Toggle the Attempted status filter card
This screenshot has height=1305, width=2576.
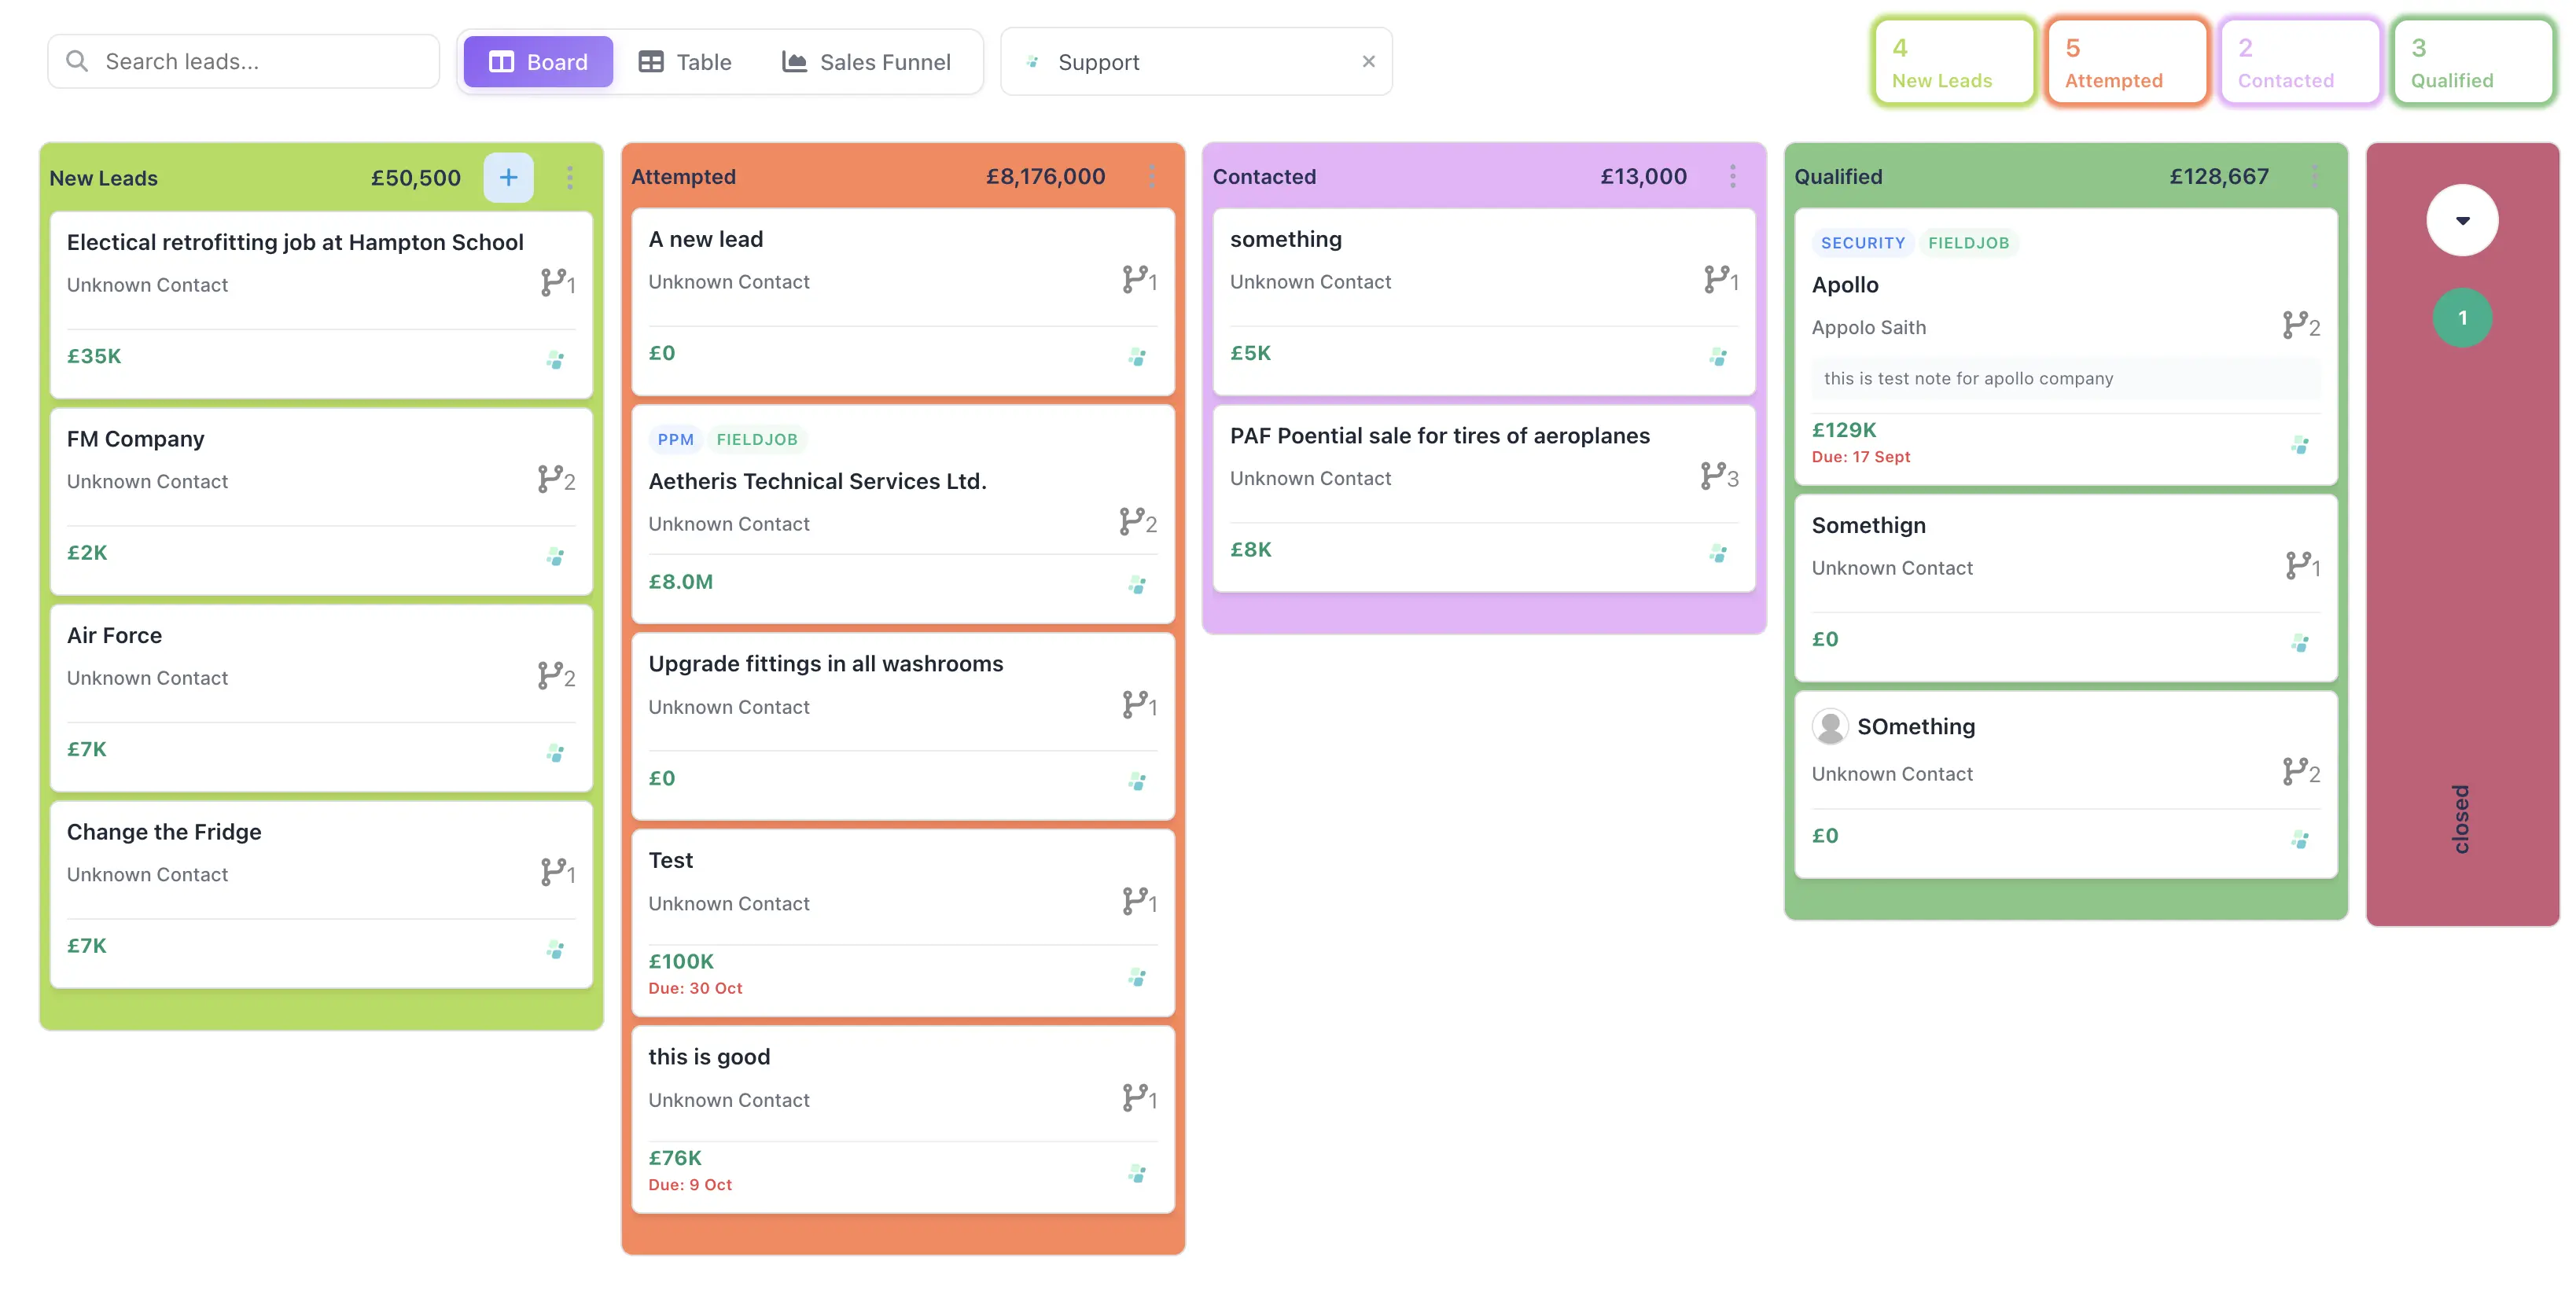(x=2126, y=62)
